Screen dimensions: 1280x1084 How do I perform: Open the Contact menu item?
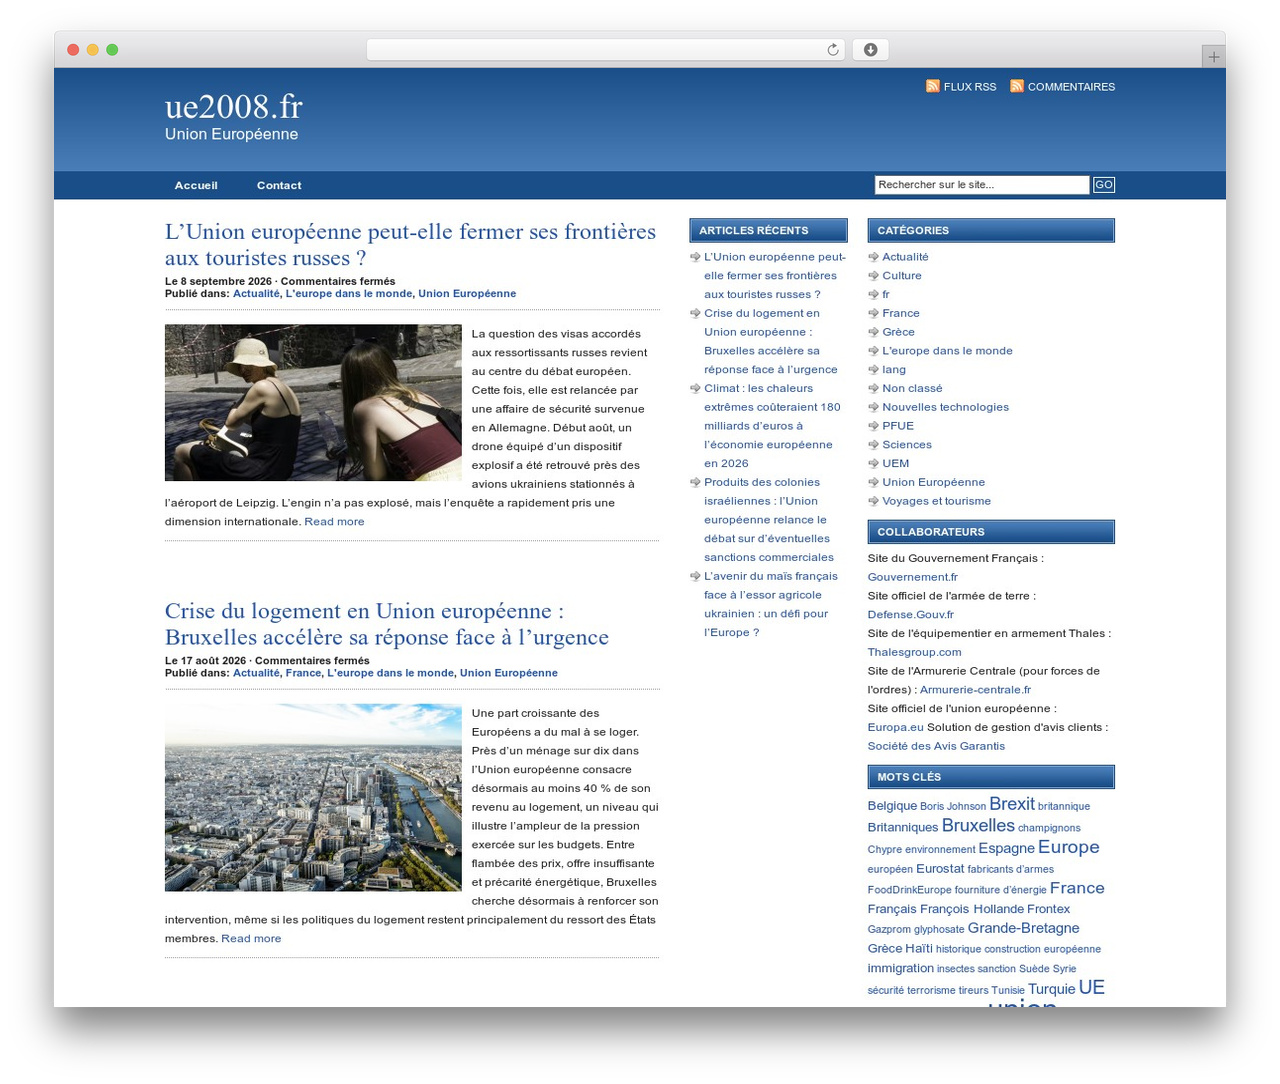[279, 185]
